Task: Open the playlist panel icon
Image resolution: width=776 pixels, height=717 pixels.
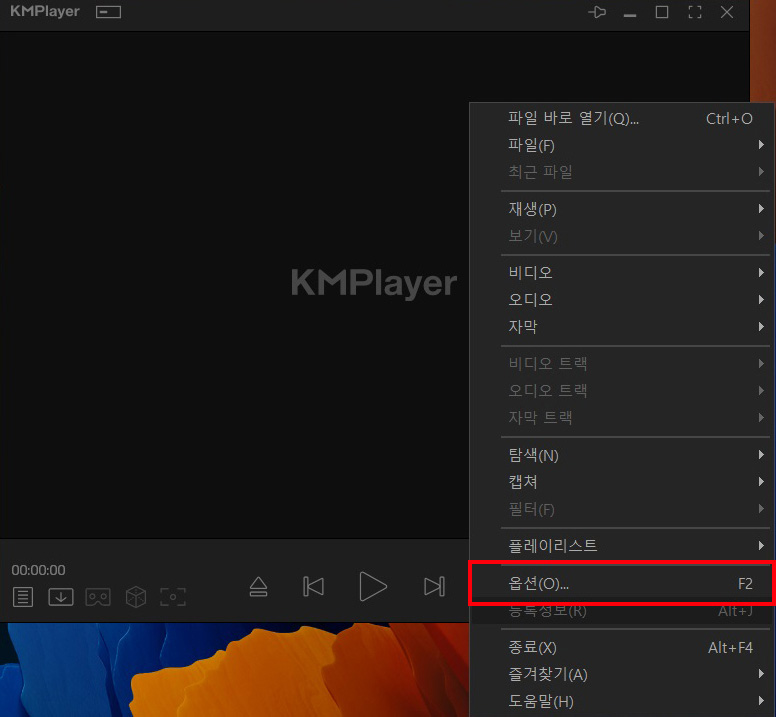Action: tap(23, 597)
